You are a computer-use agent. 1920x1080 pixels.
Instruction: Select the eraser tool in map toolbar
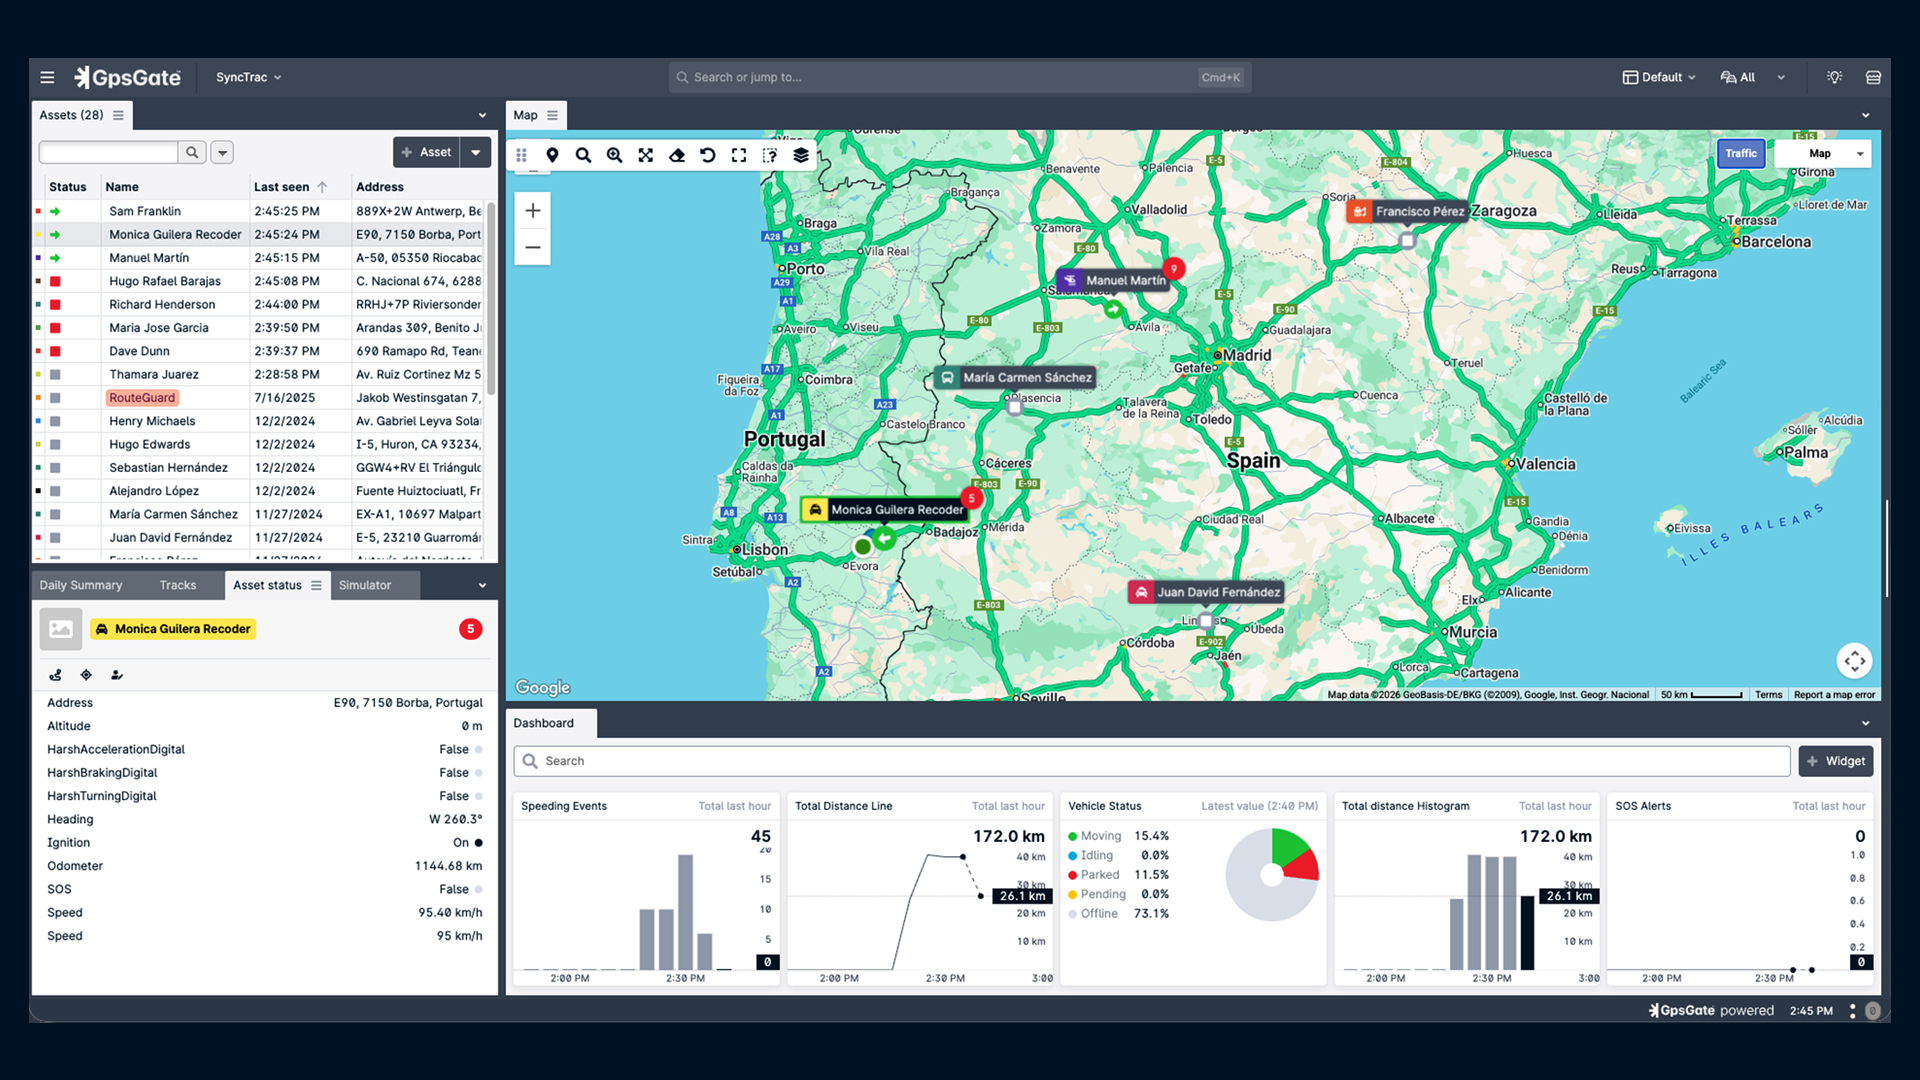(x=677, y=155)
